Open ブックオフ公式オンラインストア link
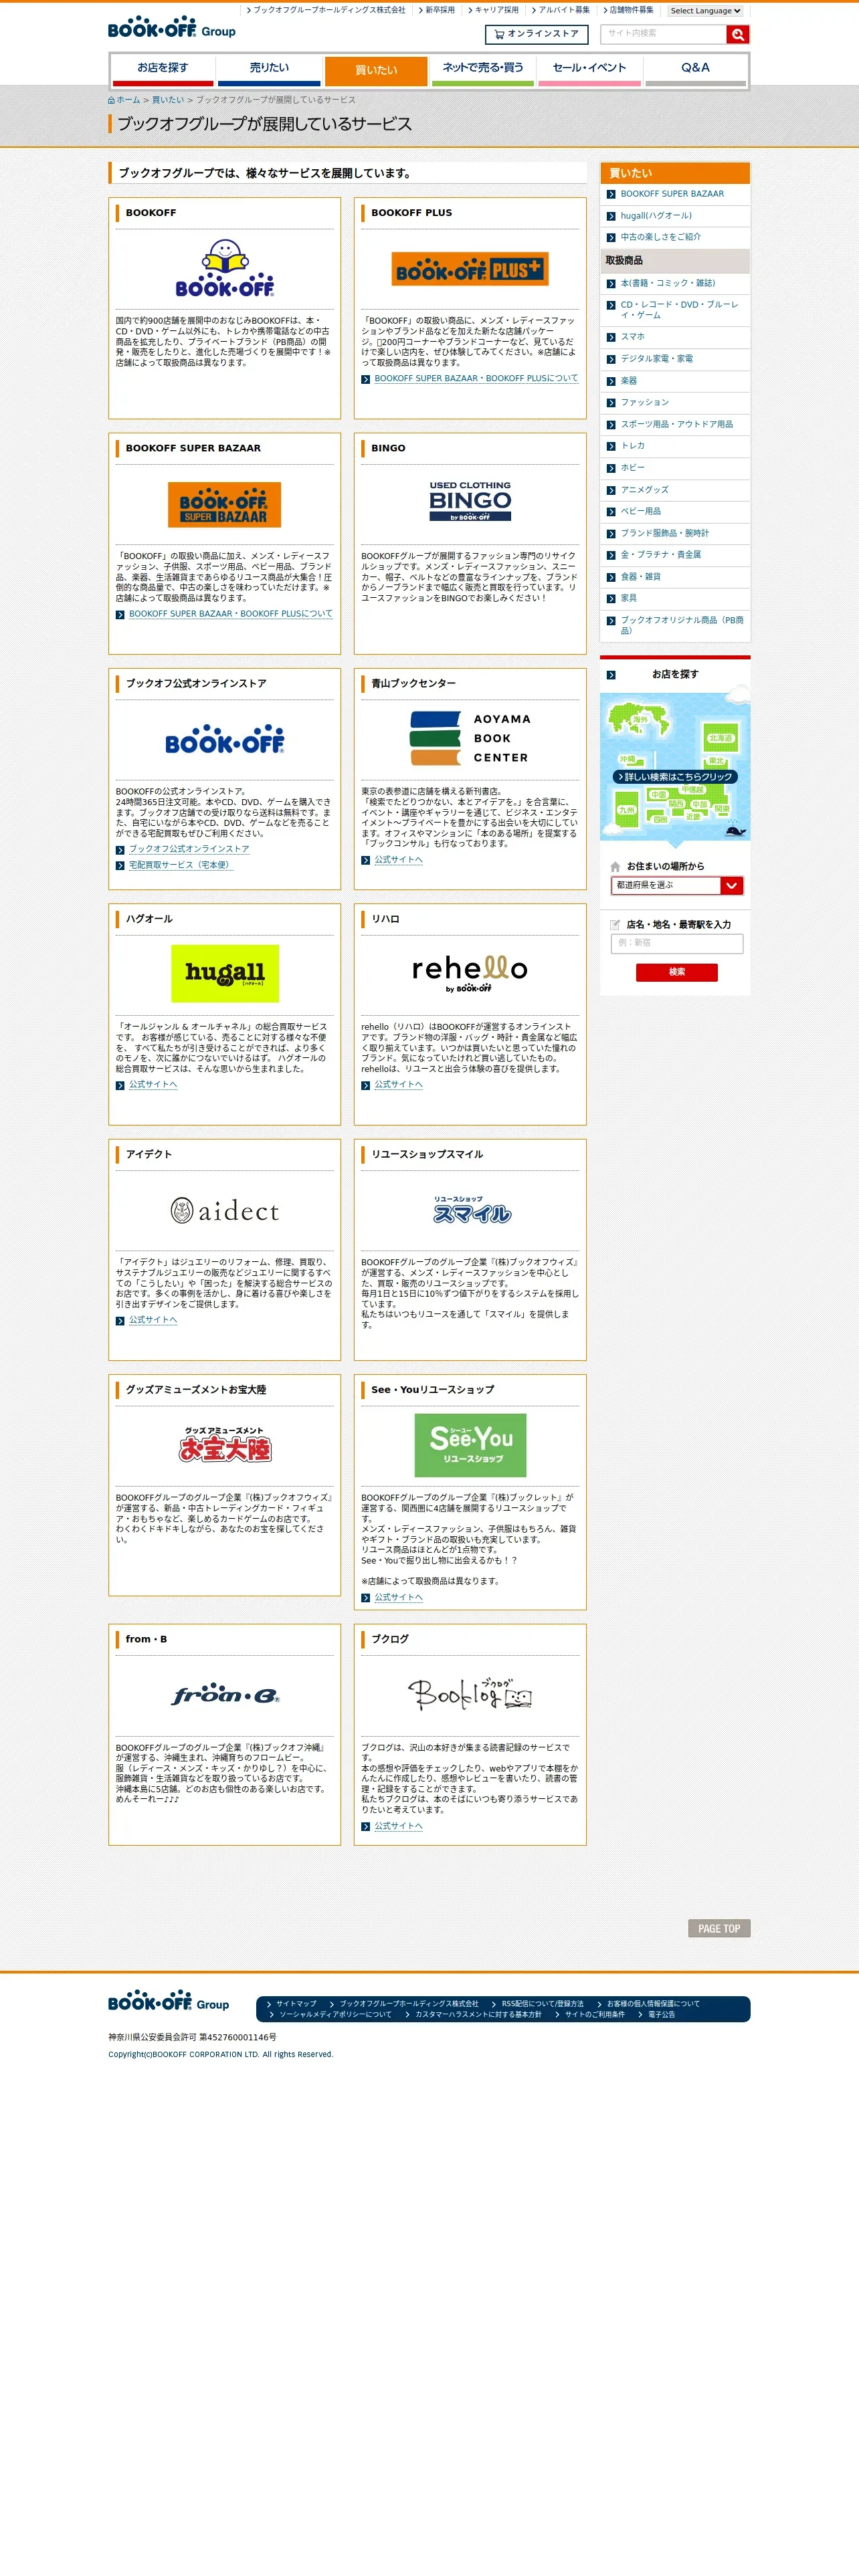The image size is (859, 2576). (189, 849)
